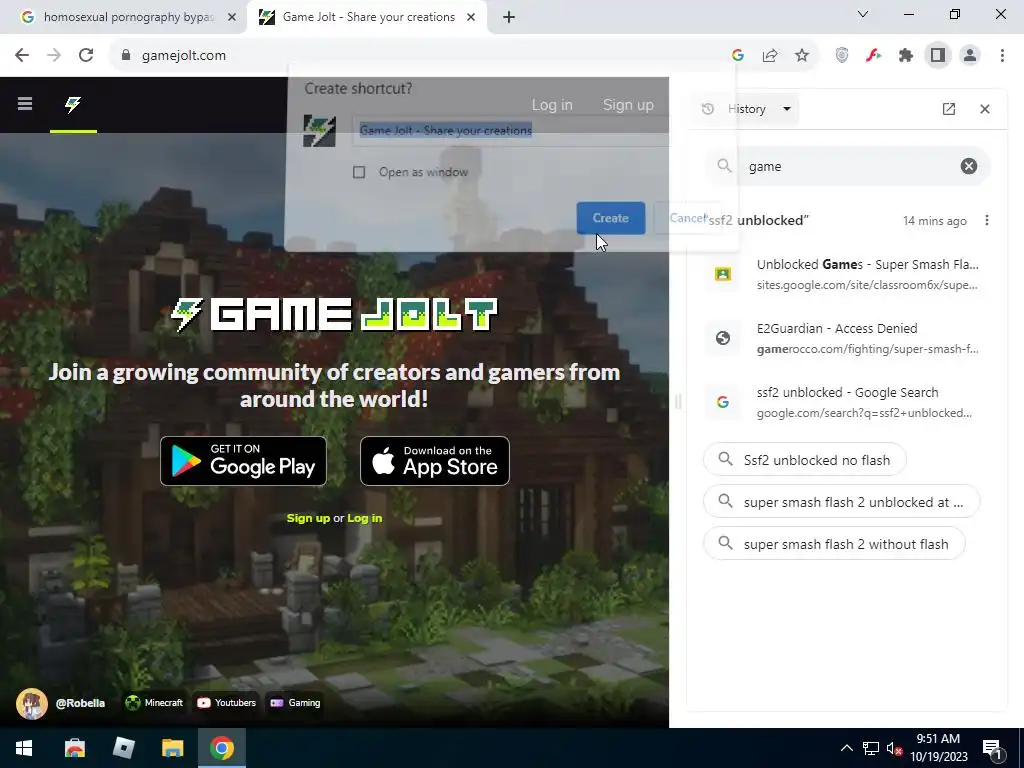Image resolution: width=1024 pixels, height=768 pixels.
Task: Open File Explorer from taskbar
Action: click(x=172, y=748)
